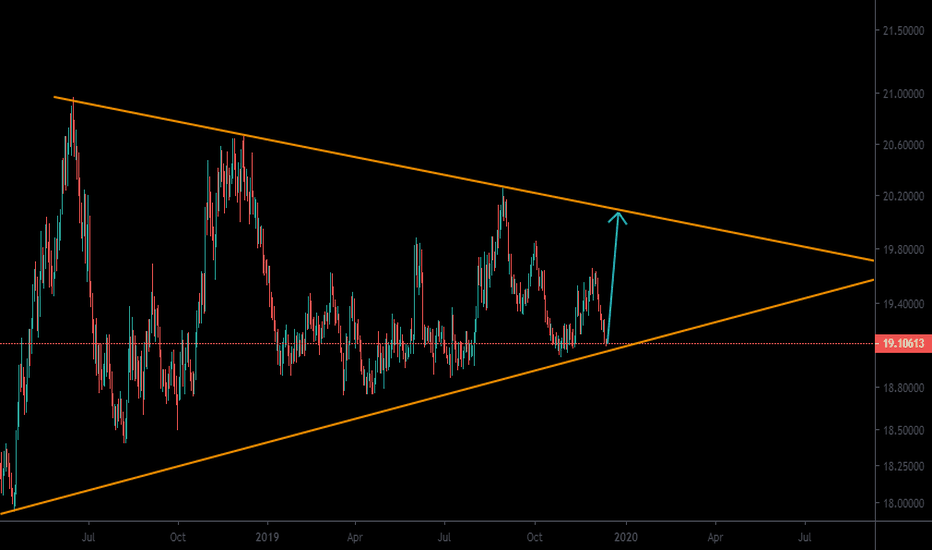
Task: Click the Oct label left of 2019
Action: coord(178,538)
